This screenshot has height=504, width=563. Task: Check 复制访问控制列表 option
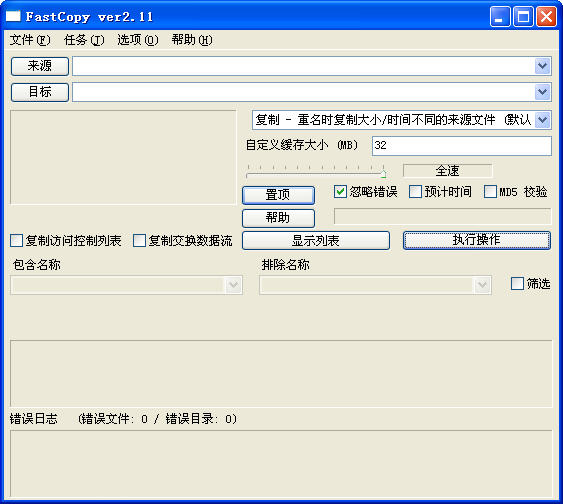(x=17, y=241)
